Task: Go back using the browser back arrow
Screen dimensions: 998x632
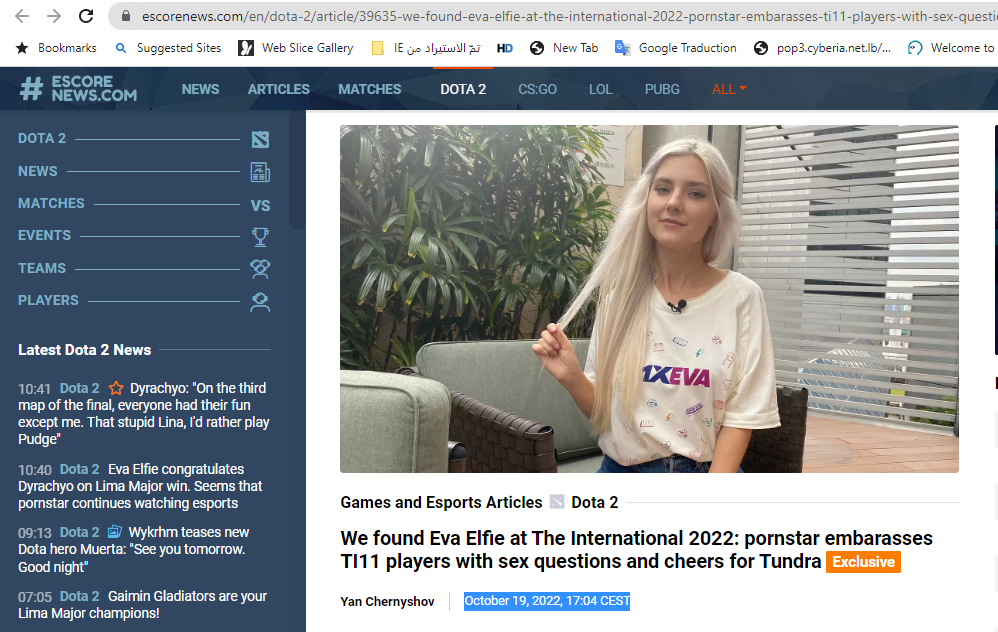Action: pyautogui.click(x=22, y=16)
